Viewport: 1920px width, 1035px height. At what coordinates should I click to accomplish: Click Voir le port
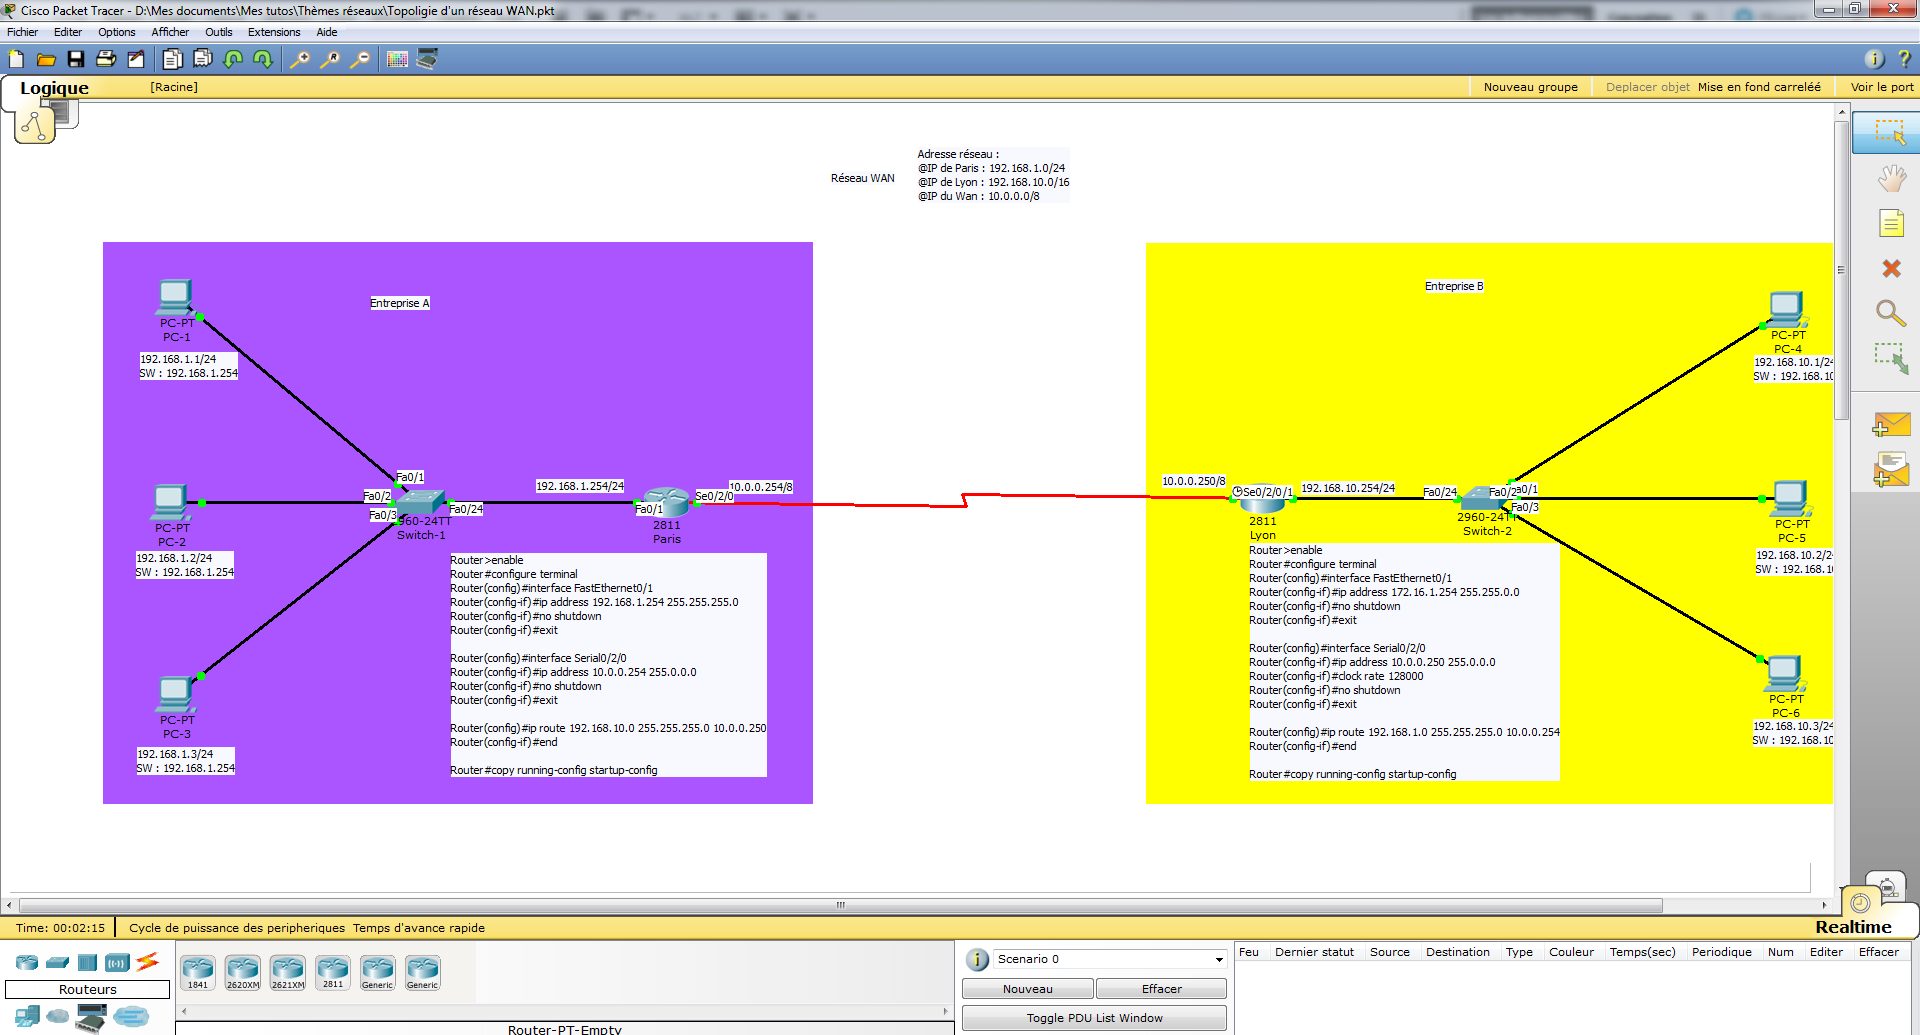(x=1882, y=87)
